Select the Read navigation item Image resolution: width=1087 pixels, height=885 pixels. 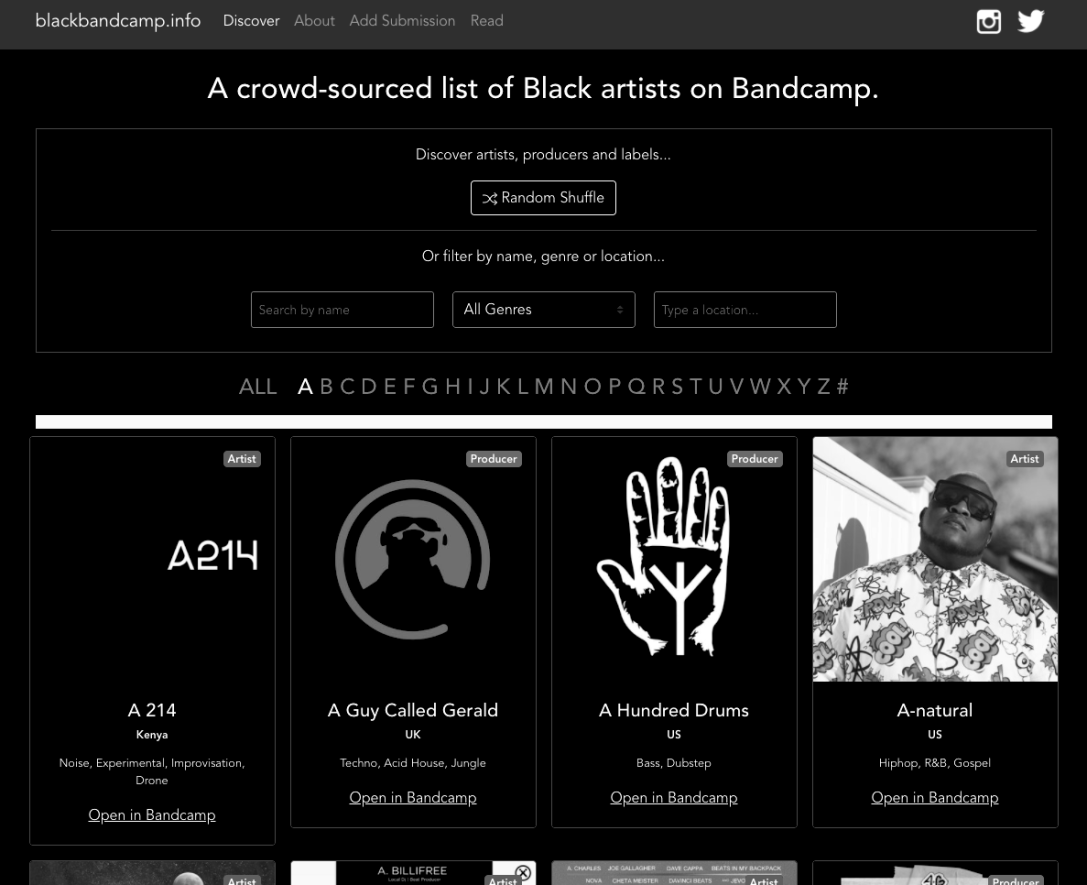[487, 21]
